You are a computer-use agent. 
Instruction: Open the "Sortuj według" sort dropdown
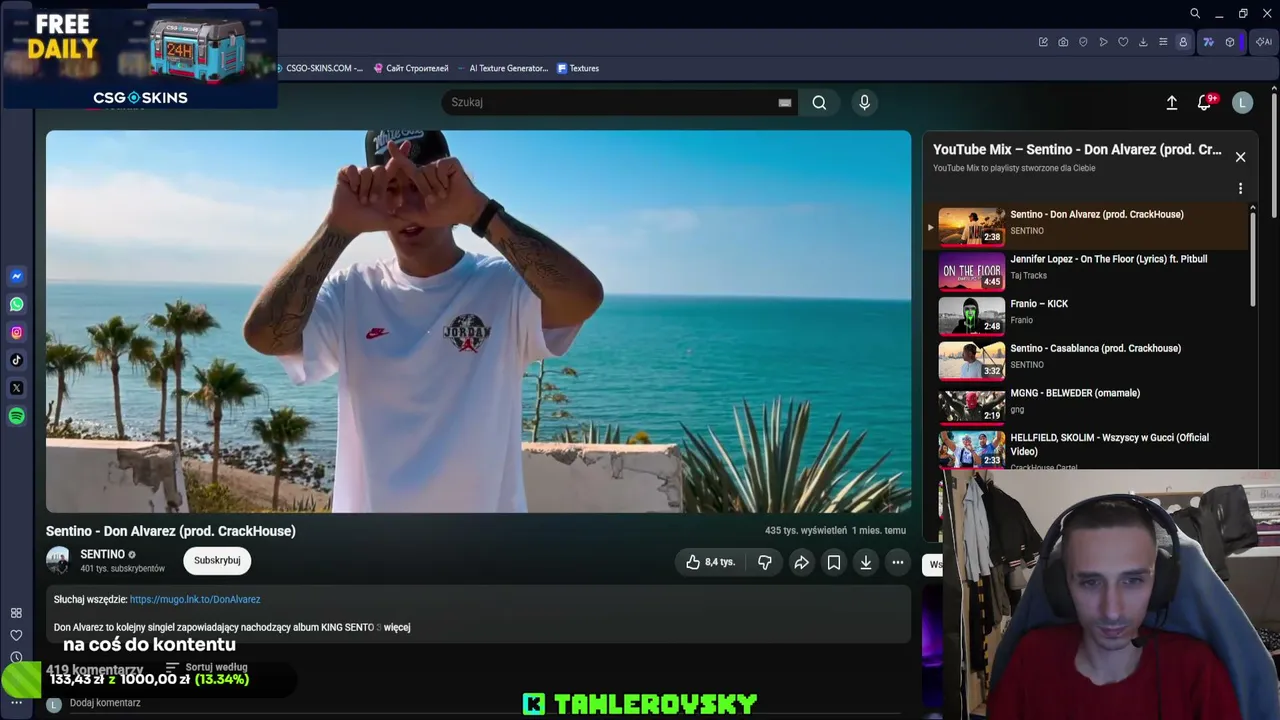click(207, 667)
